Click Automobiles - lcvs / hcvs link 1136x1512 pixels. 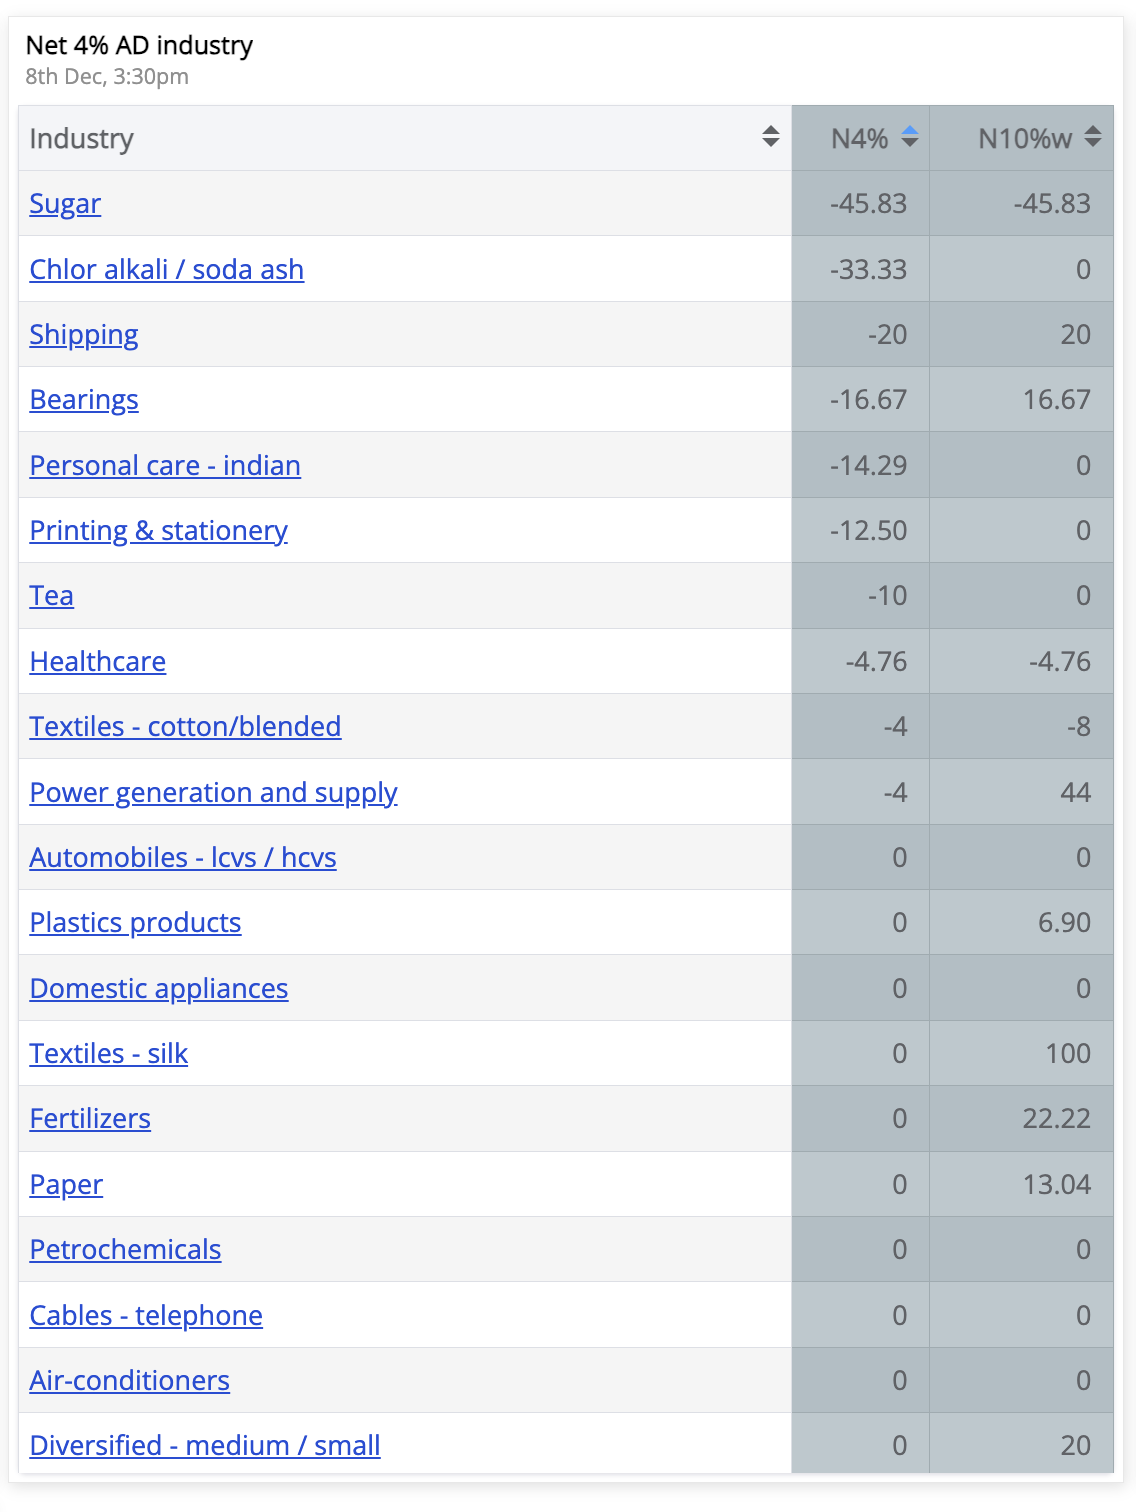click(183, 858)
